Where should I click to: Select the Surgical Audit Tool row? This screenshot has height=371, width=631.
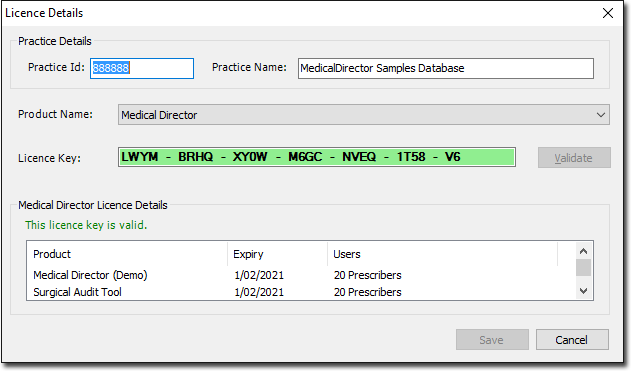[301, 292]
